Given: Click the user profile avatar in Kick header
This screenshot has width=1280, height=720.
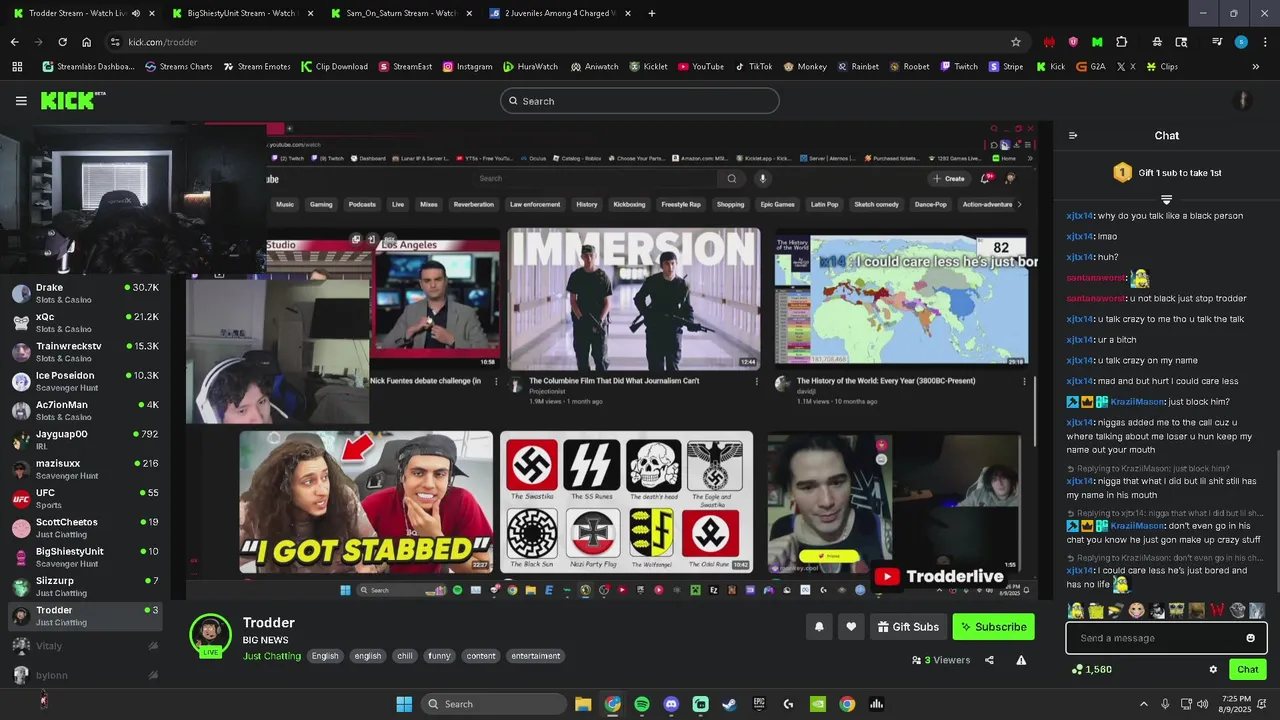Looking at the screenshot, I should 1243,100.
